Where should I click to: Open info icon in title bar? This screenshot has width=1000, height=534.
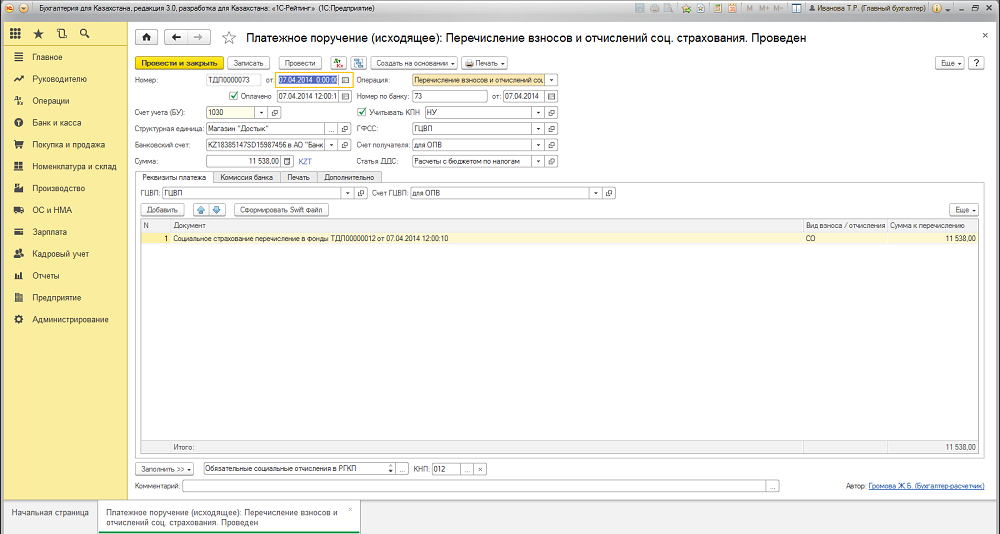(x=937, y=9)
